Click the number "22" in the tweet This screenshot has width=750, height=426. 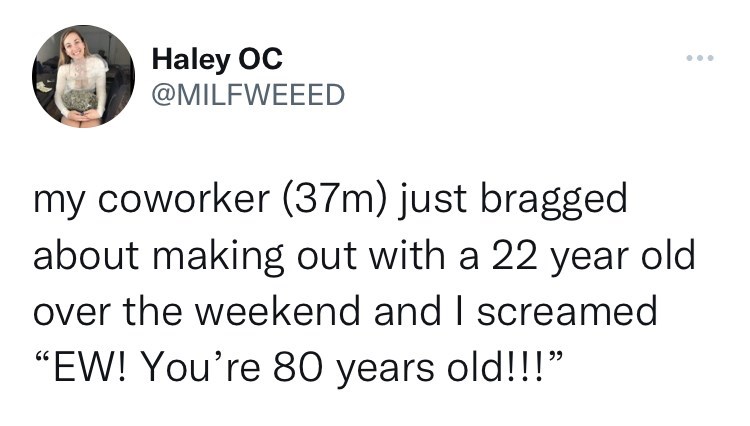click(x=506, y=257)
